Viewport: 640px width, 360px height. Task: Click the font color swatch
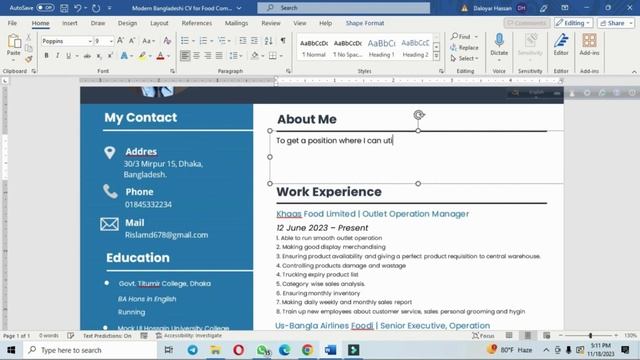point(160,56)
